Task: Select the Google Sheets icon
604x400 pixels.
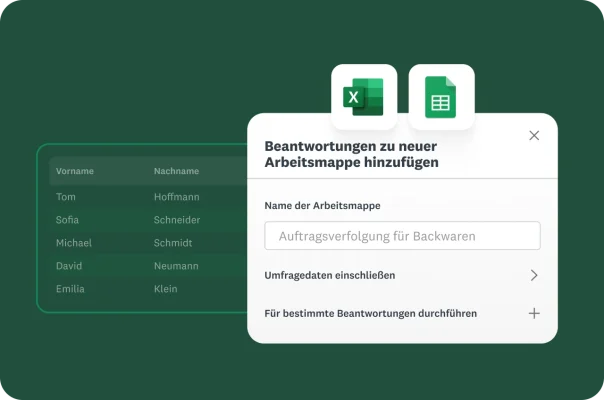Action: point(441,97)
